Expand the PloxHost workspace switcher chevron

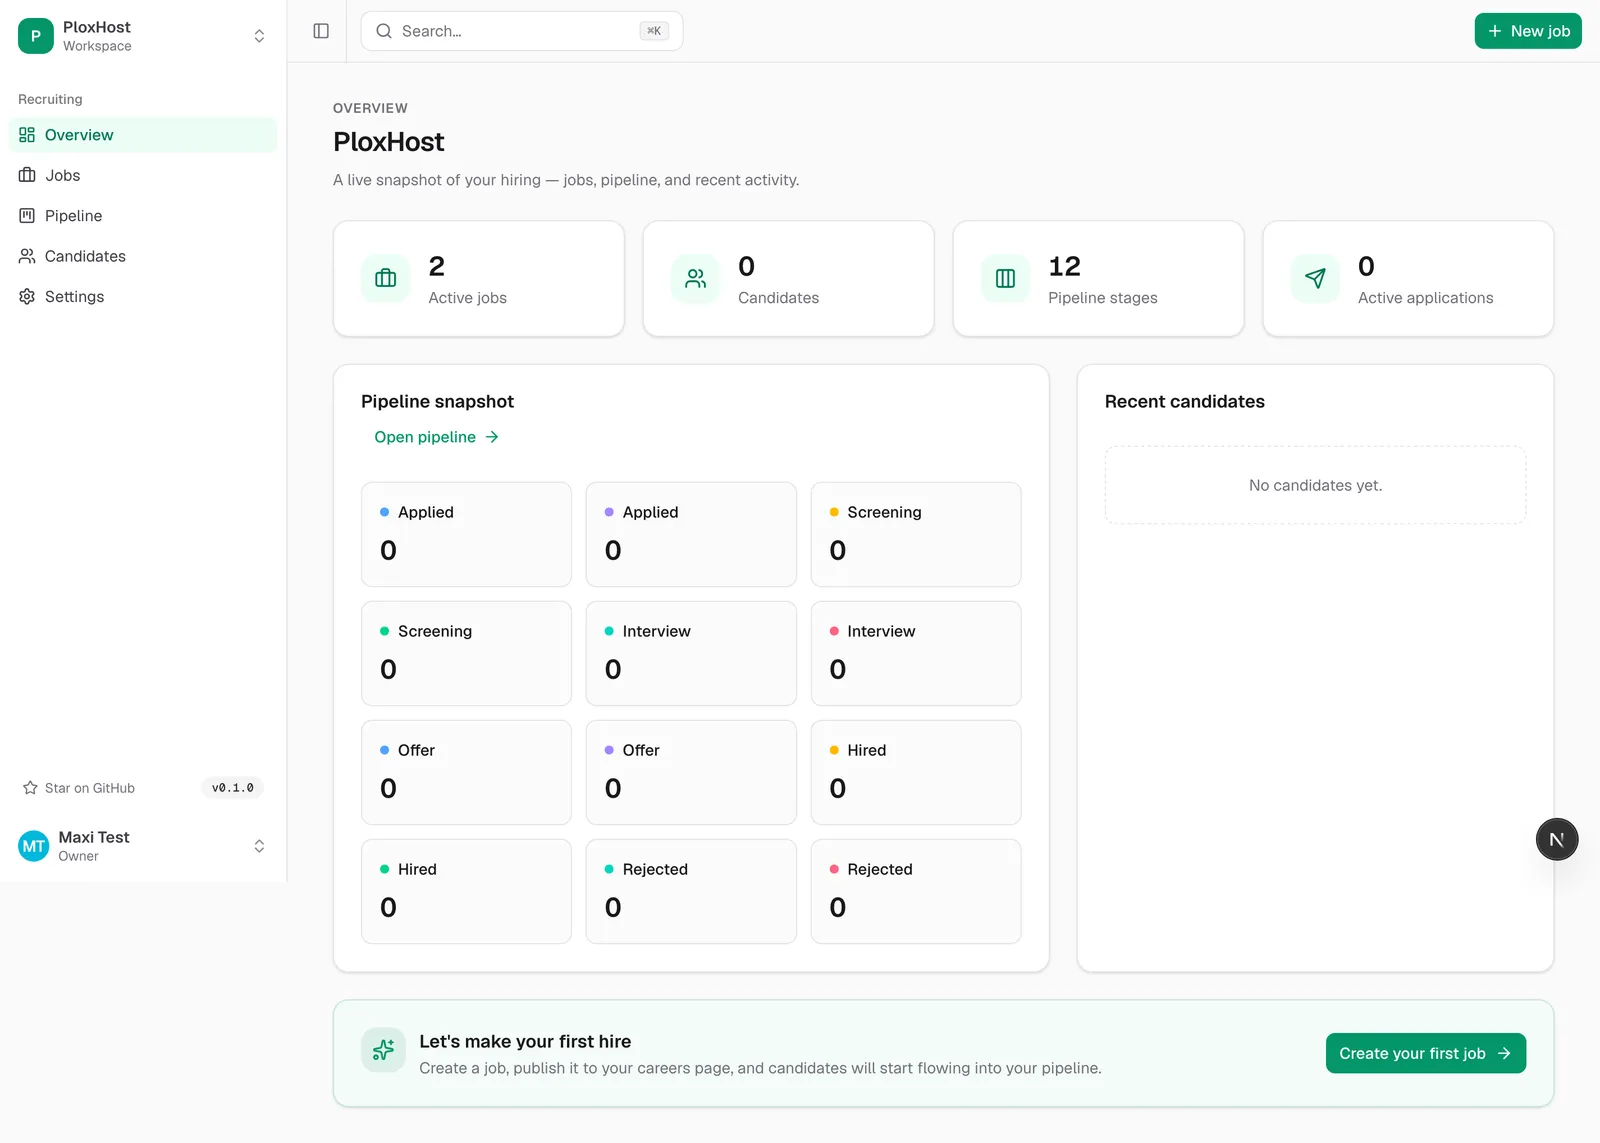pyautogui.click(x=259, y=36)
